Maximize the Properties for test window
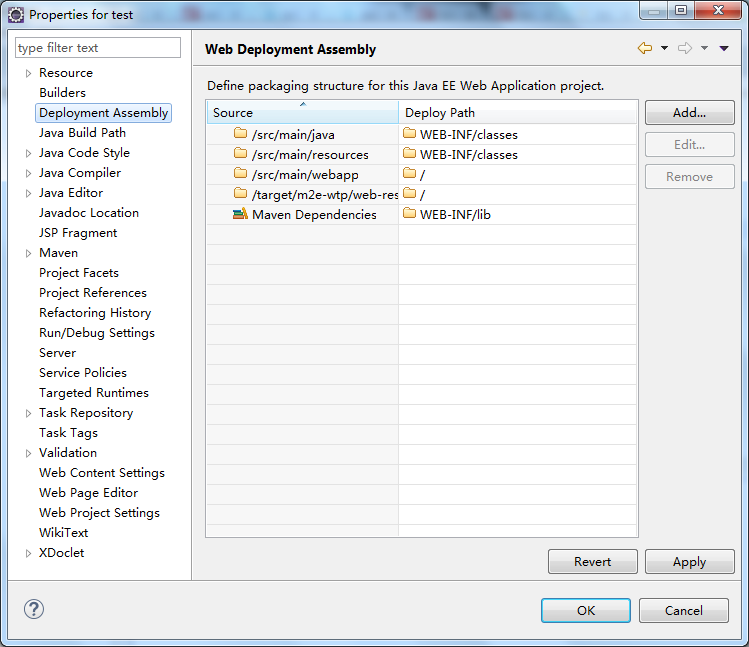The image size is (749, 647). 681,10
